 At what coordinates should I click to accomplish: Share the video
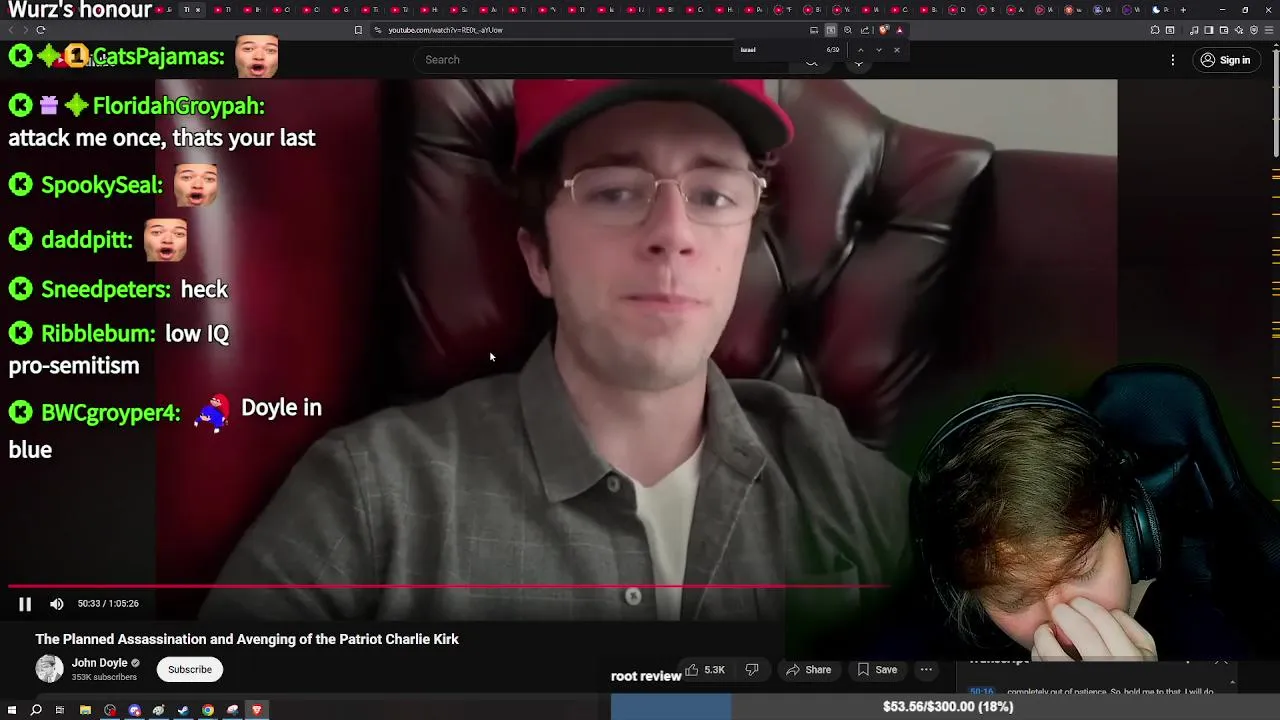pos(808,669)
